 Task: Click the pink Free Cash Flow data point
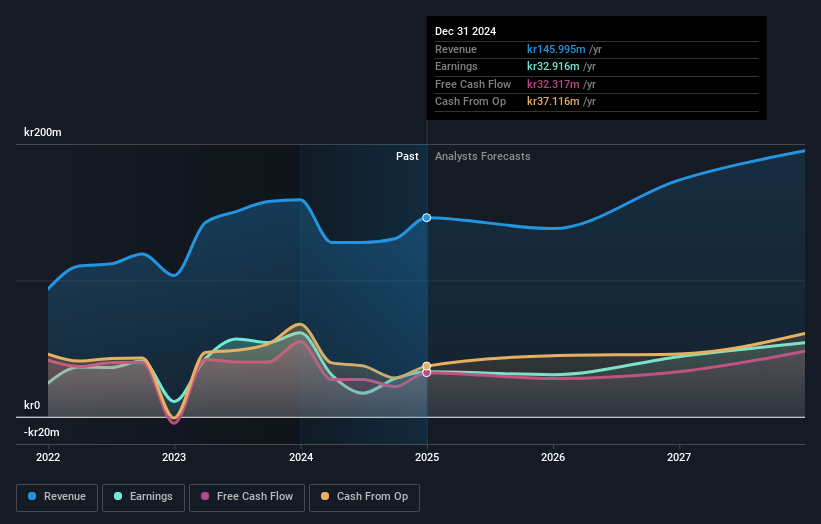click(427, 373)
